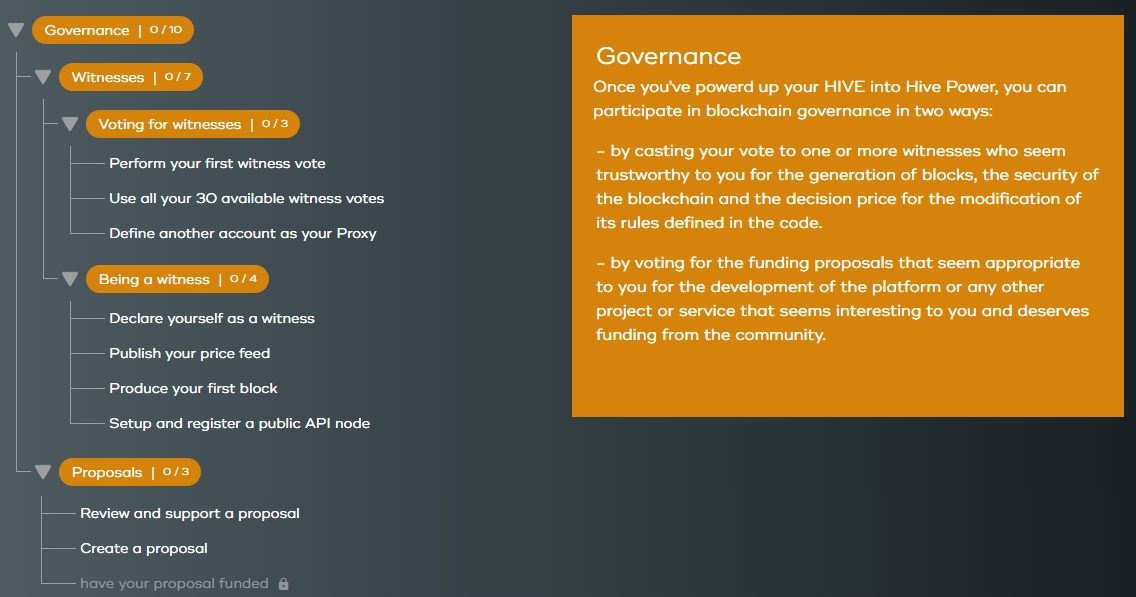Collapse the Proposals section arrow

43,472
